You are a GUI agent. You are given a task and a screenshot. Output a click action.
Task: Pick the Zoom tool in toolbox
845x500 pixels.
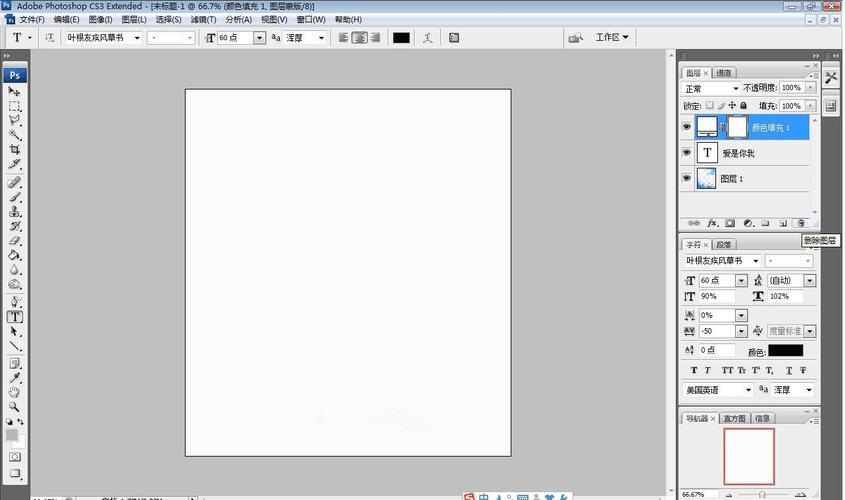coord(15,407)
